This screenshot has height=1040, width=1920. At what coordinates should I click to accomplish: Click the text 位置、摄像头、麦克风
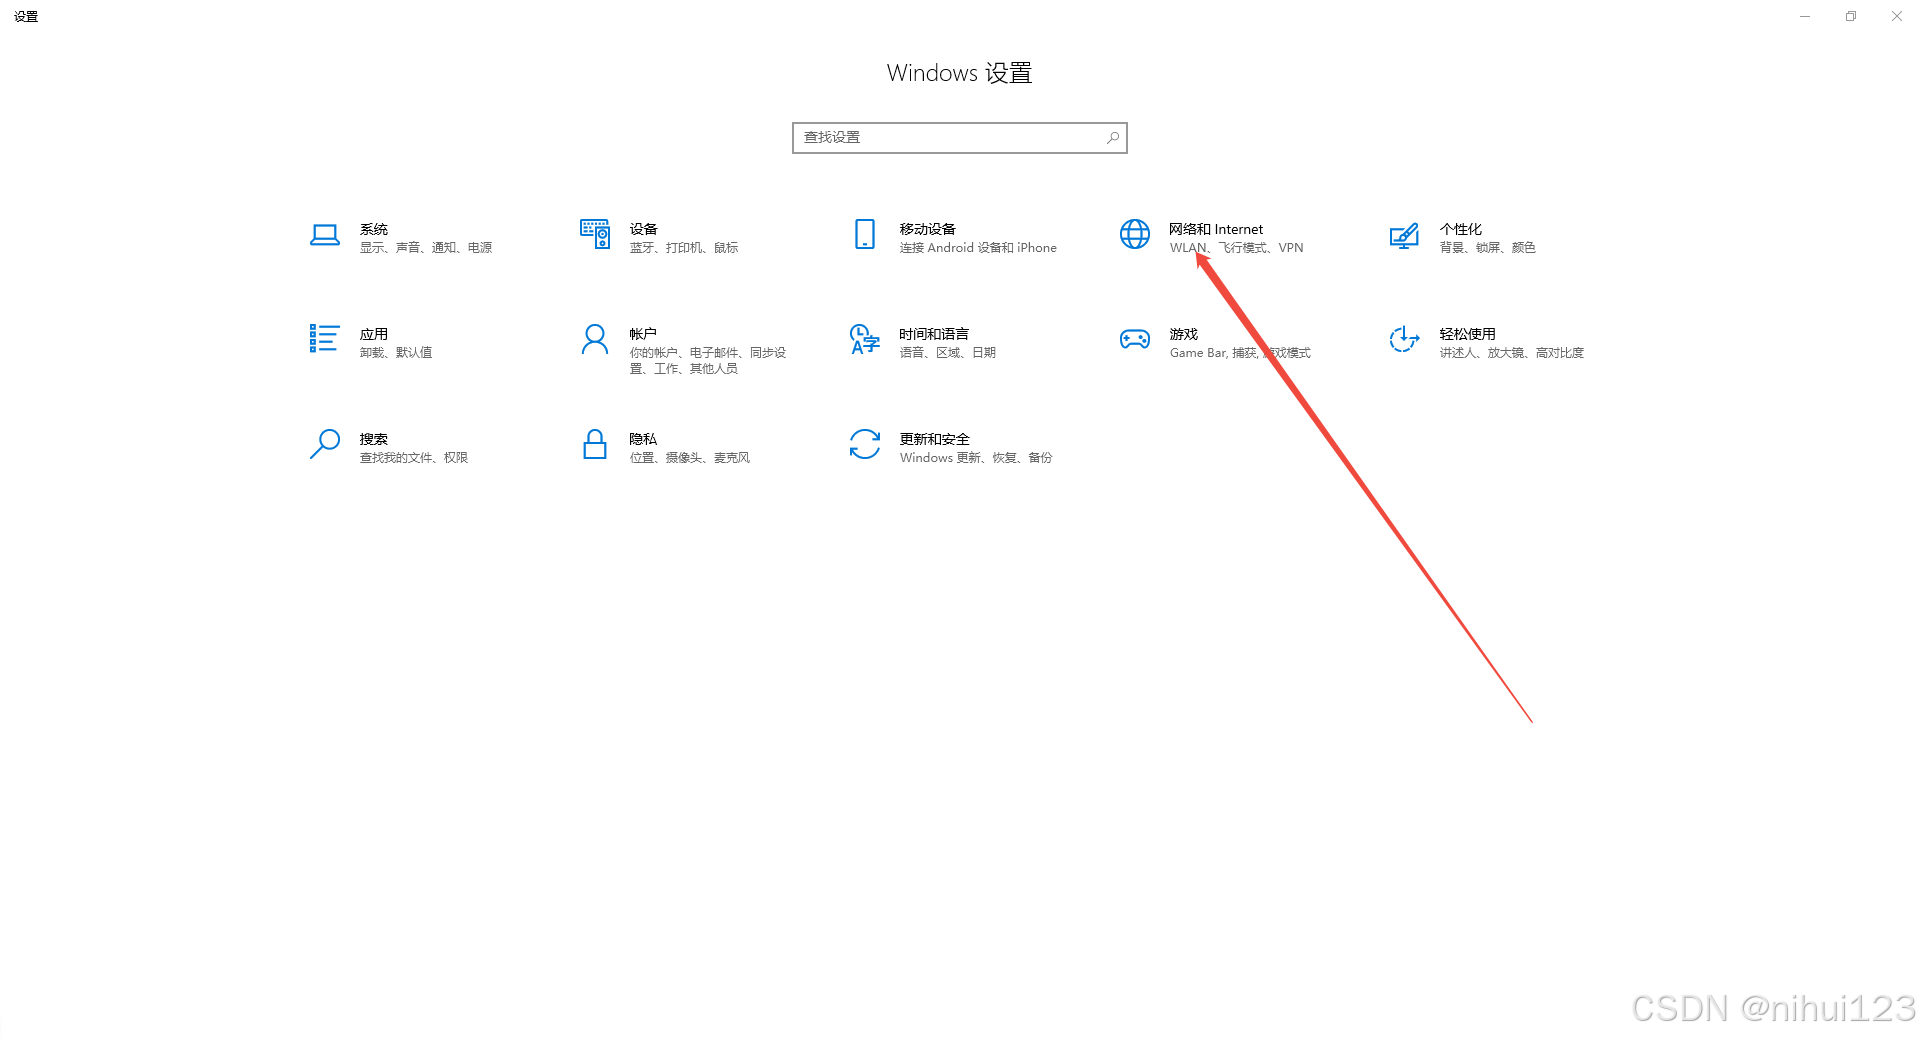tap(690, 458)
